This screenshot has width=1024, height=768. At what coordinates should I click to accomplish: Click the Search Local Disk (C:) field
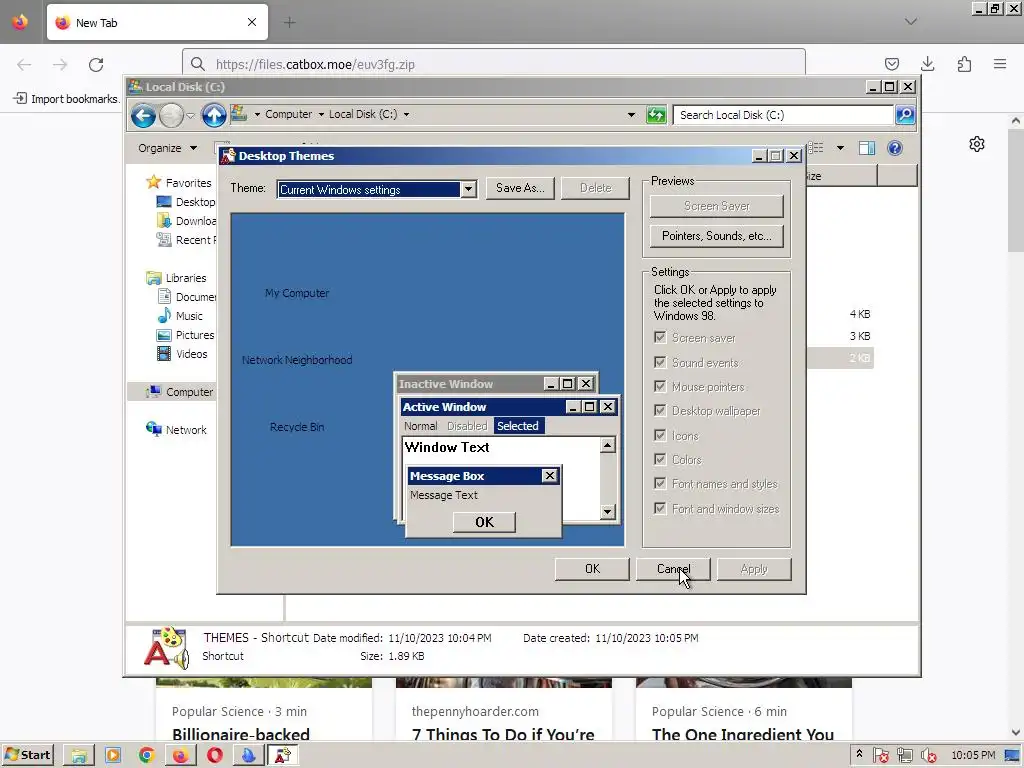point(784,115)
